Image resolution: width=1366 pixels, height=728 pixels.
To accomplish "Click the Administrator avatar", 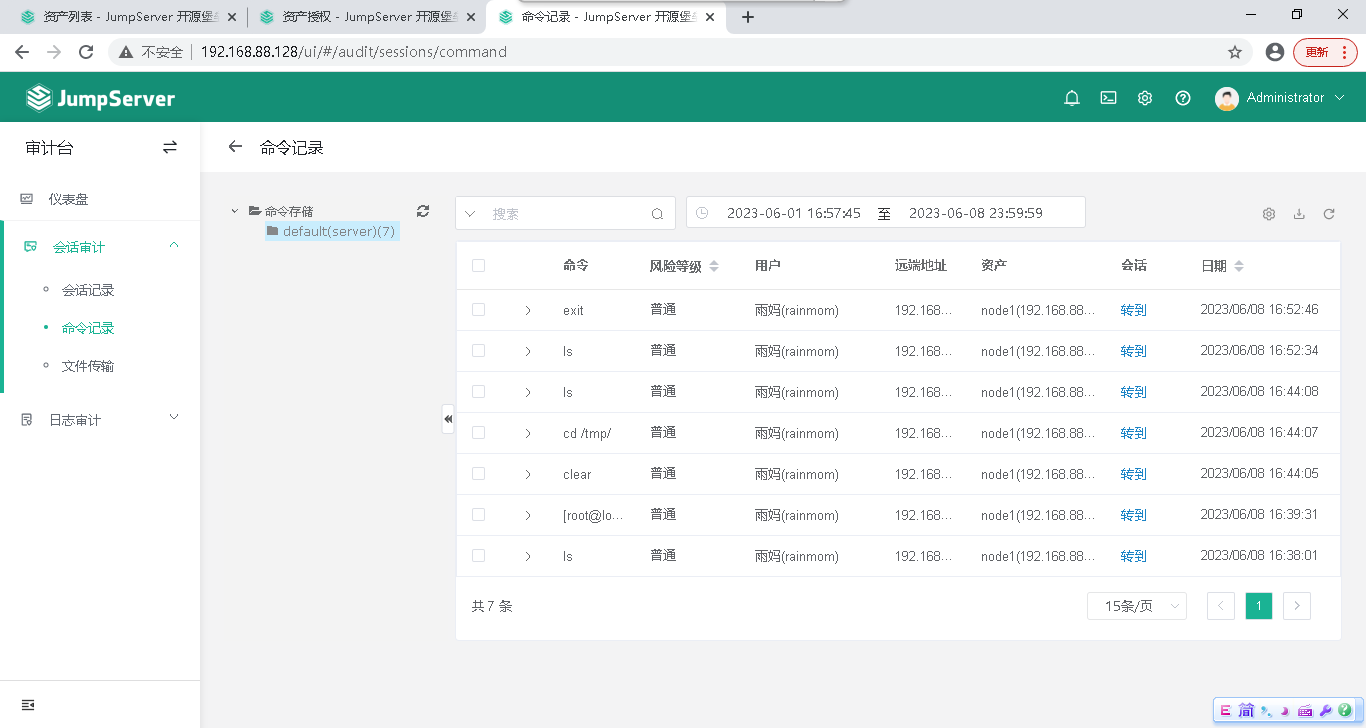I will (1227, 98).
